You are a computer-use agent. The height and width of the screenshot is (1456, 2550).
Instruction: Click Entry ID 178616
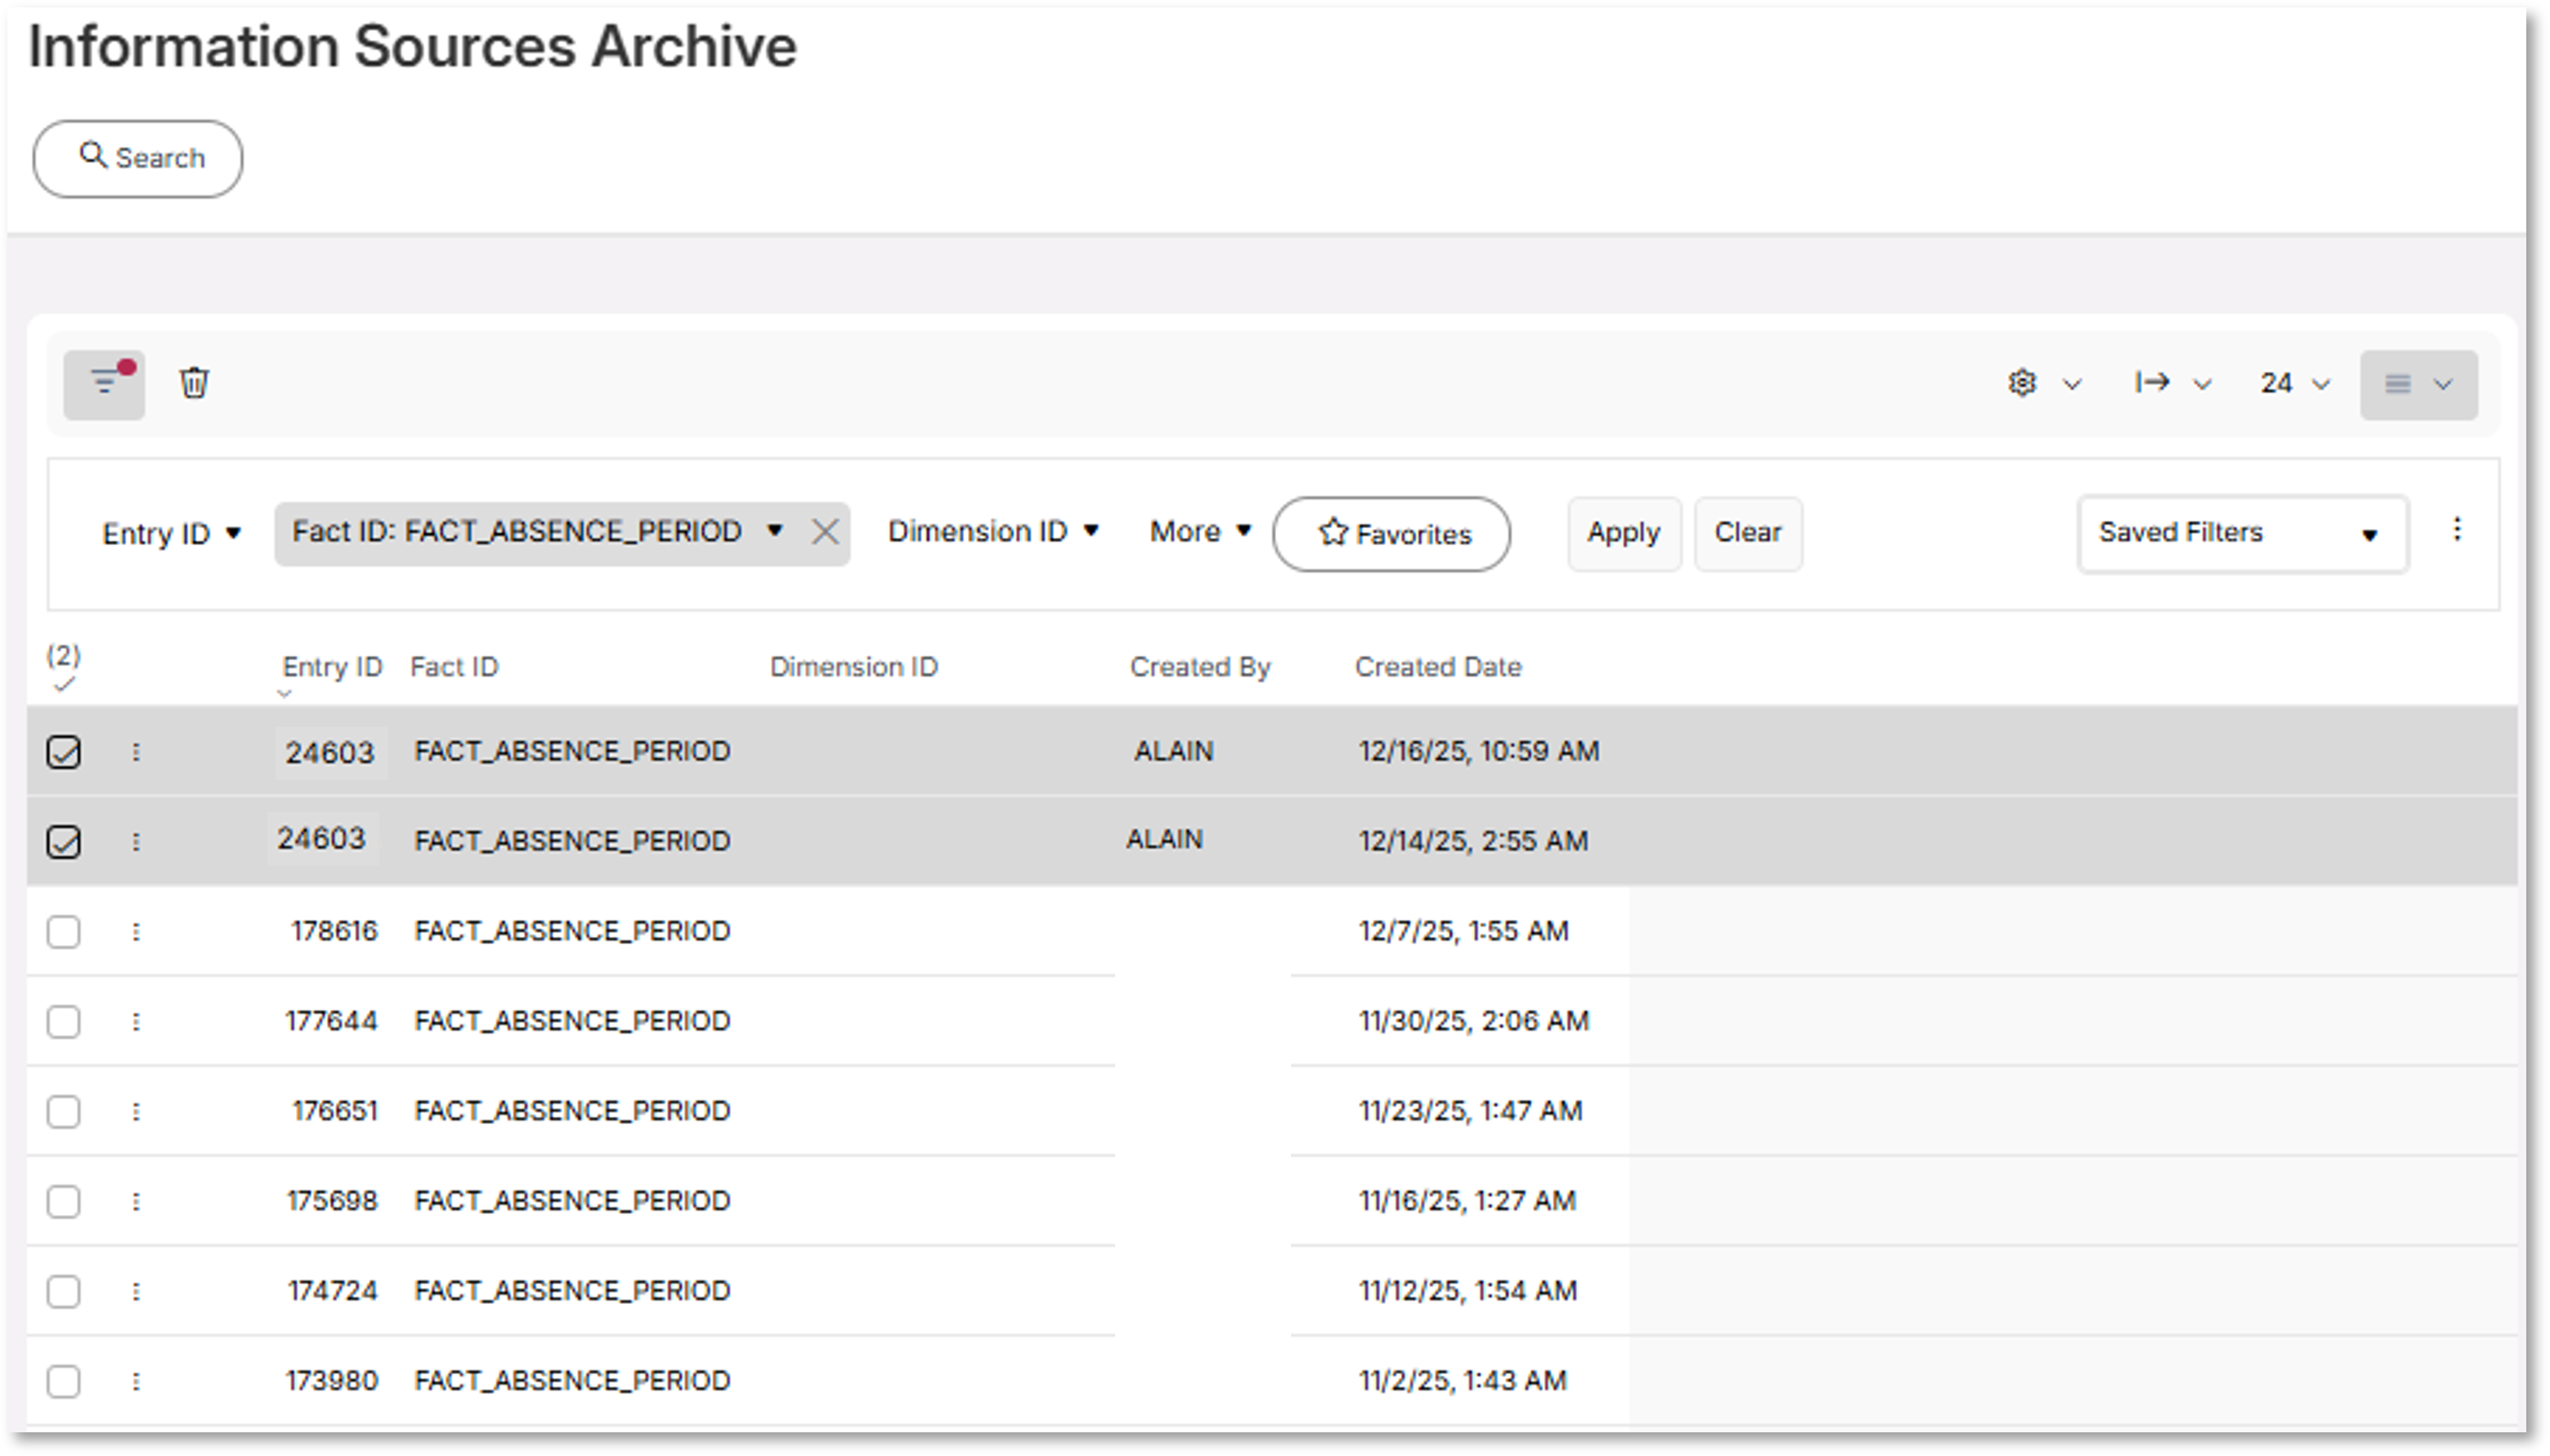click(334, 932)
